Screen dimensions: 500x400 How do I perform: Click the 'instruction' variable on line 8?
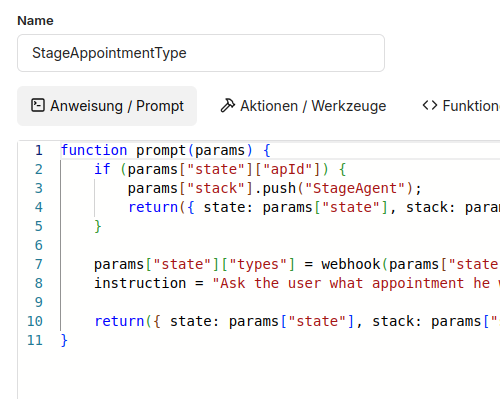pos(140,283)
